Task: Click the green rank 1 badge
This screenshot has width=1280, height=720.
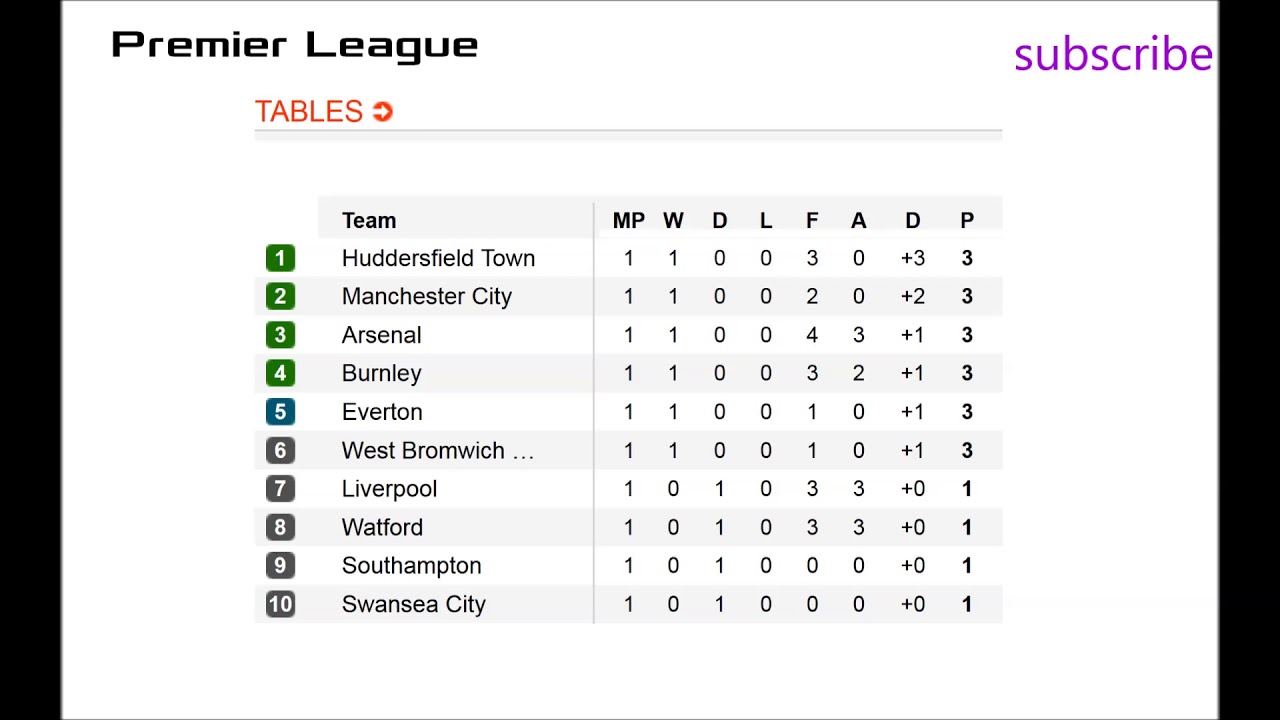Action: pyautogui.click(x=280, y=259)
